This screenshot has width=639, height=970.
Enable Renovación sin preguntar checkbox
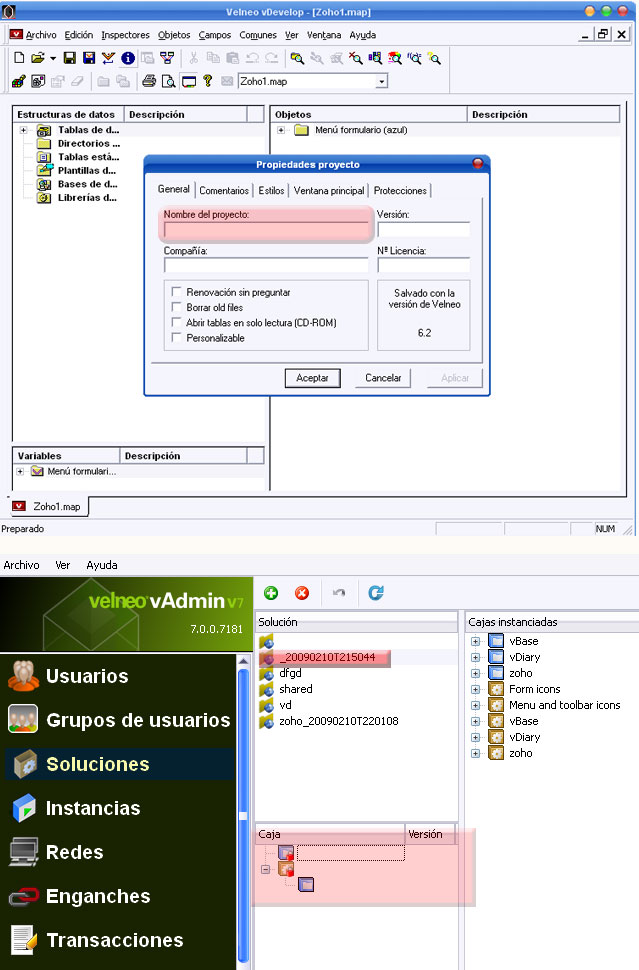click(x=176, y=291)
